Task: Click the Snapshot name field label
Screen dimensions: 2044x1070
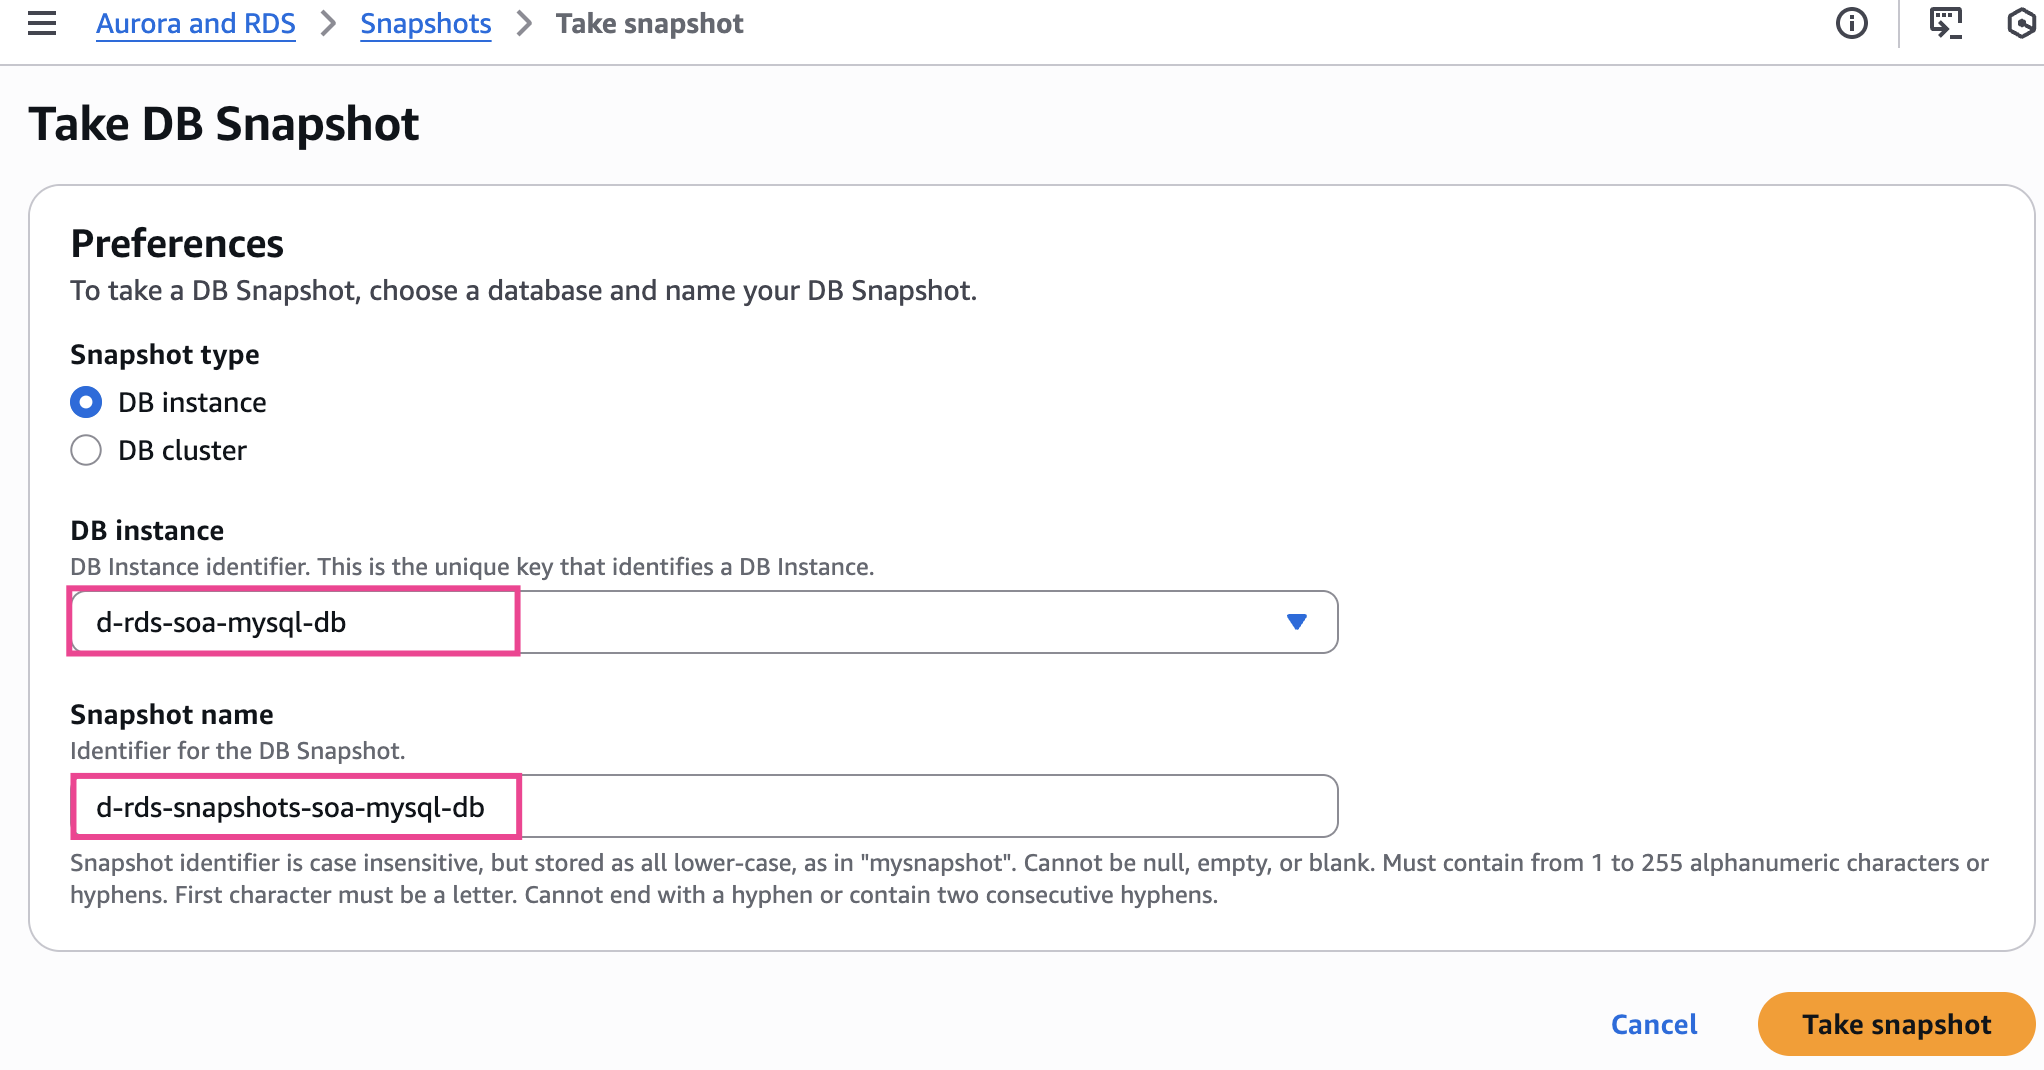Action: (x=172, y=714)
